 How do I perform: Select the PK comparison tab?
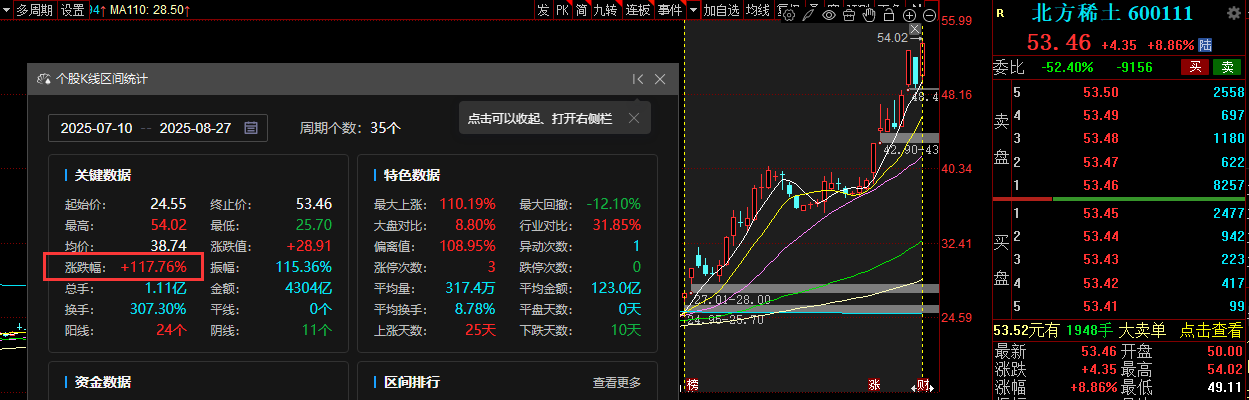(x=563, y=10)
